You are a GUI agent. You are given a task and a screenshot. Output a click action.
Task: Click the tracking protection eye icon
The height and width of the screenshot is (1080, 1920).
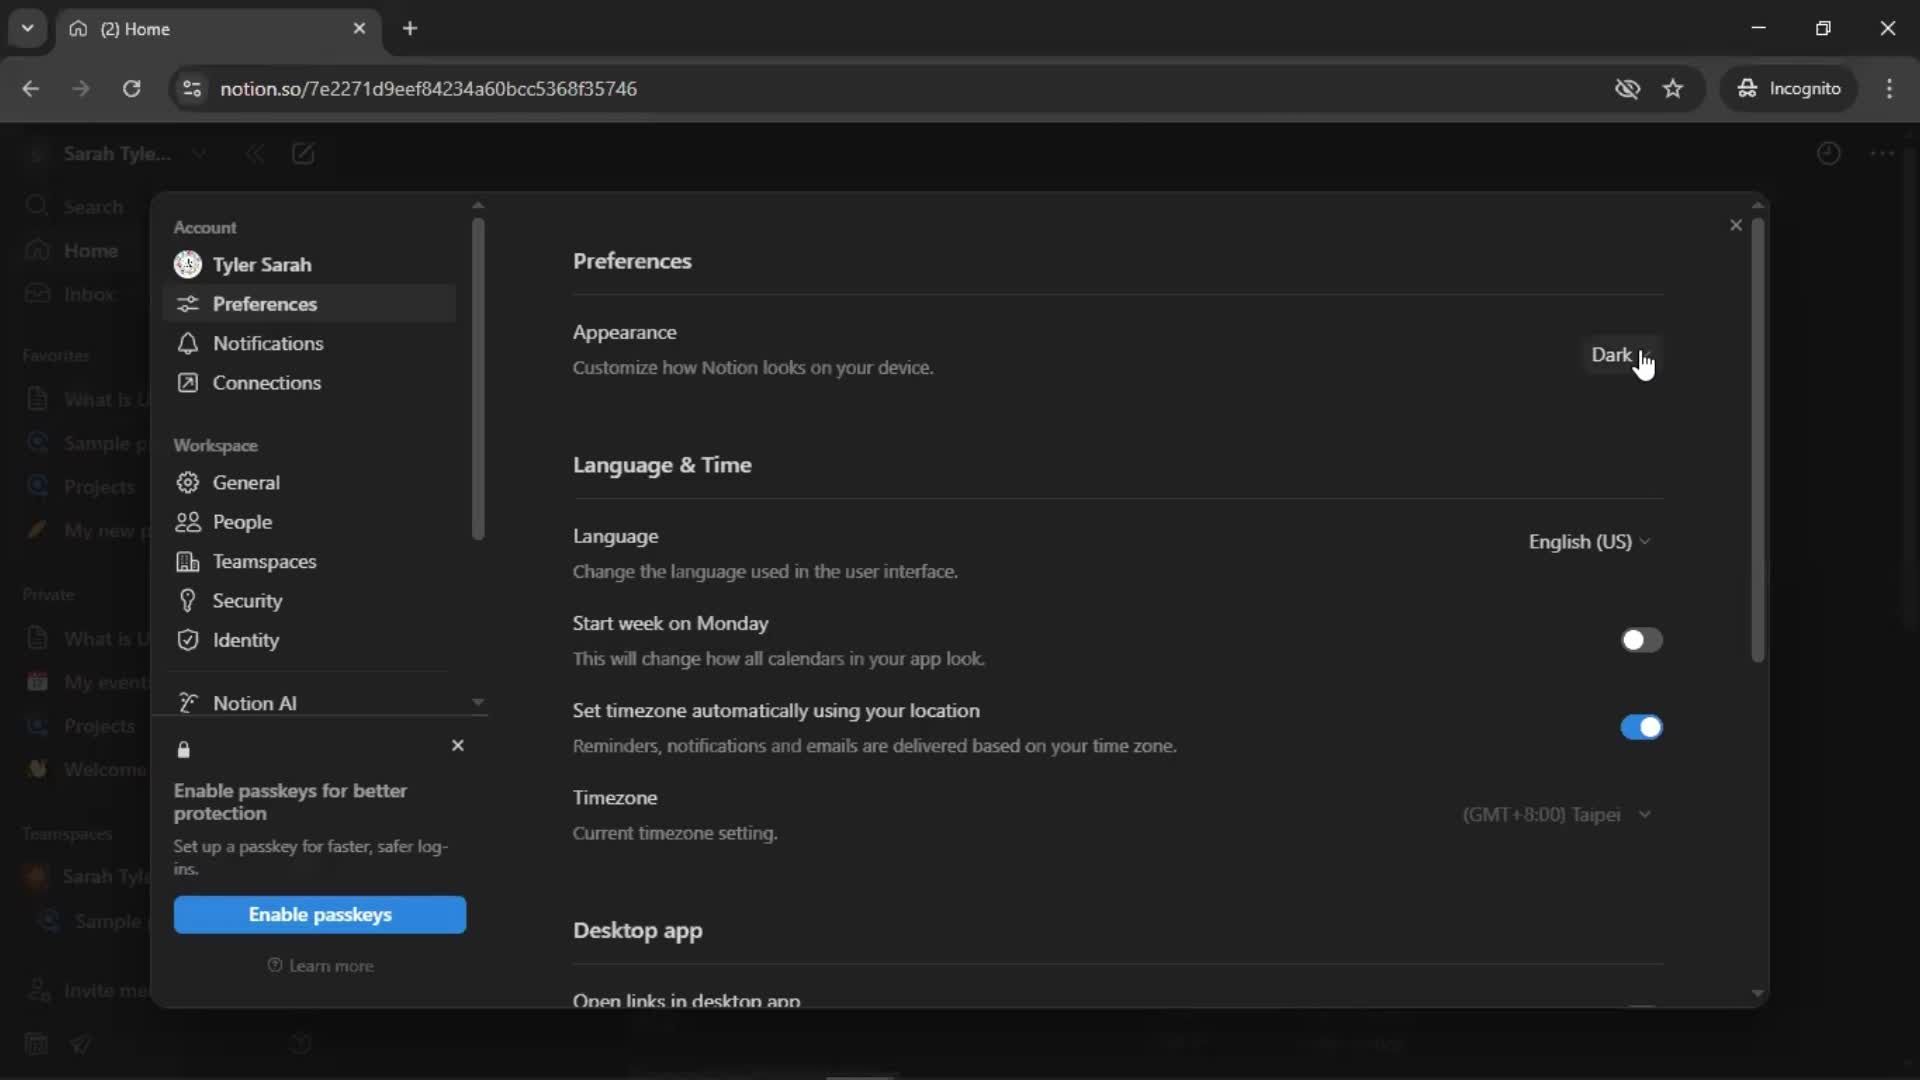1627,88
